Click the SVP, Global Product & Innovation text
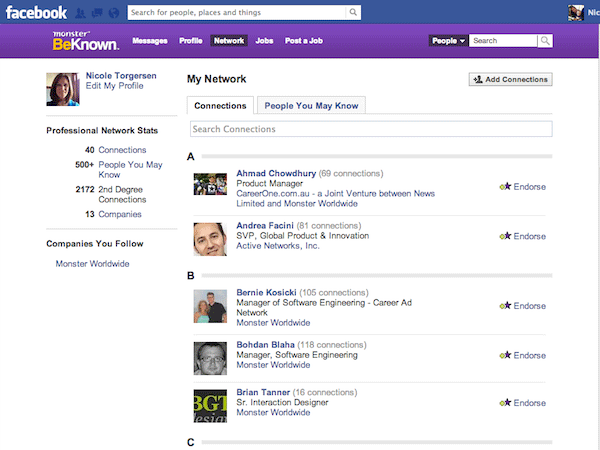Screen dimensions: 600x450 pyautogui.click(x=303, y=236)
